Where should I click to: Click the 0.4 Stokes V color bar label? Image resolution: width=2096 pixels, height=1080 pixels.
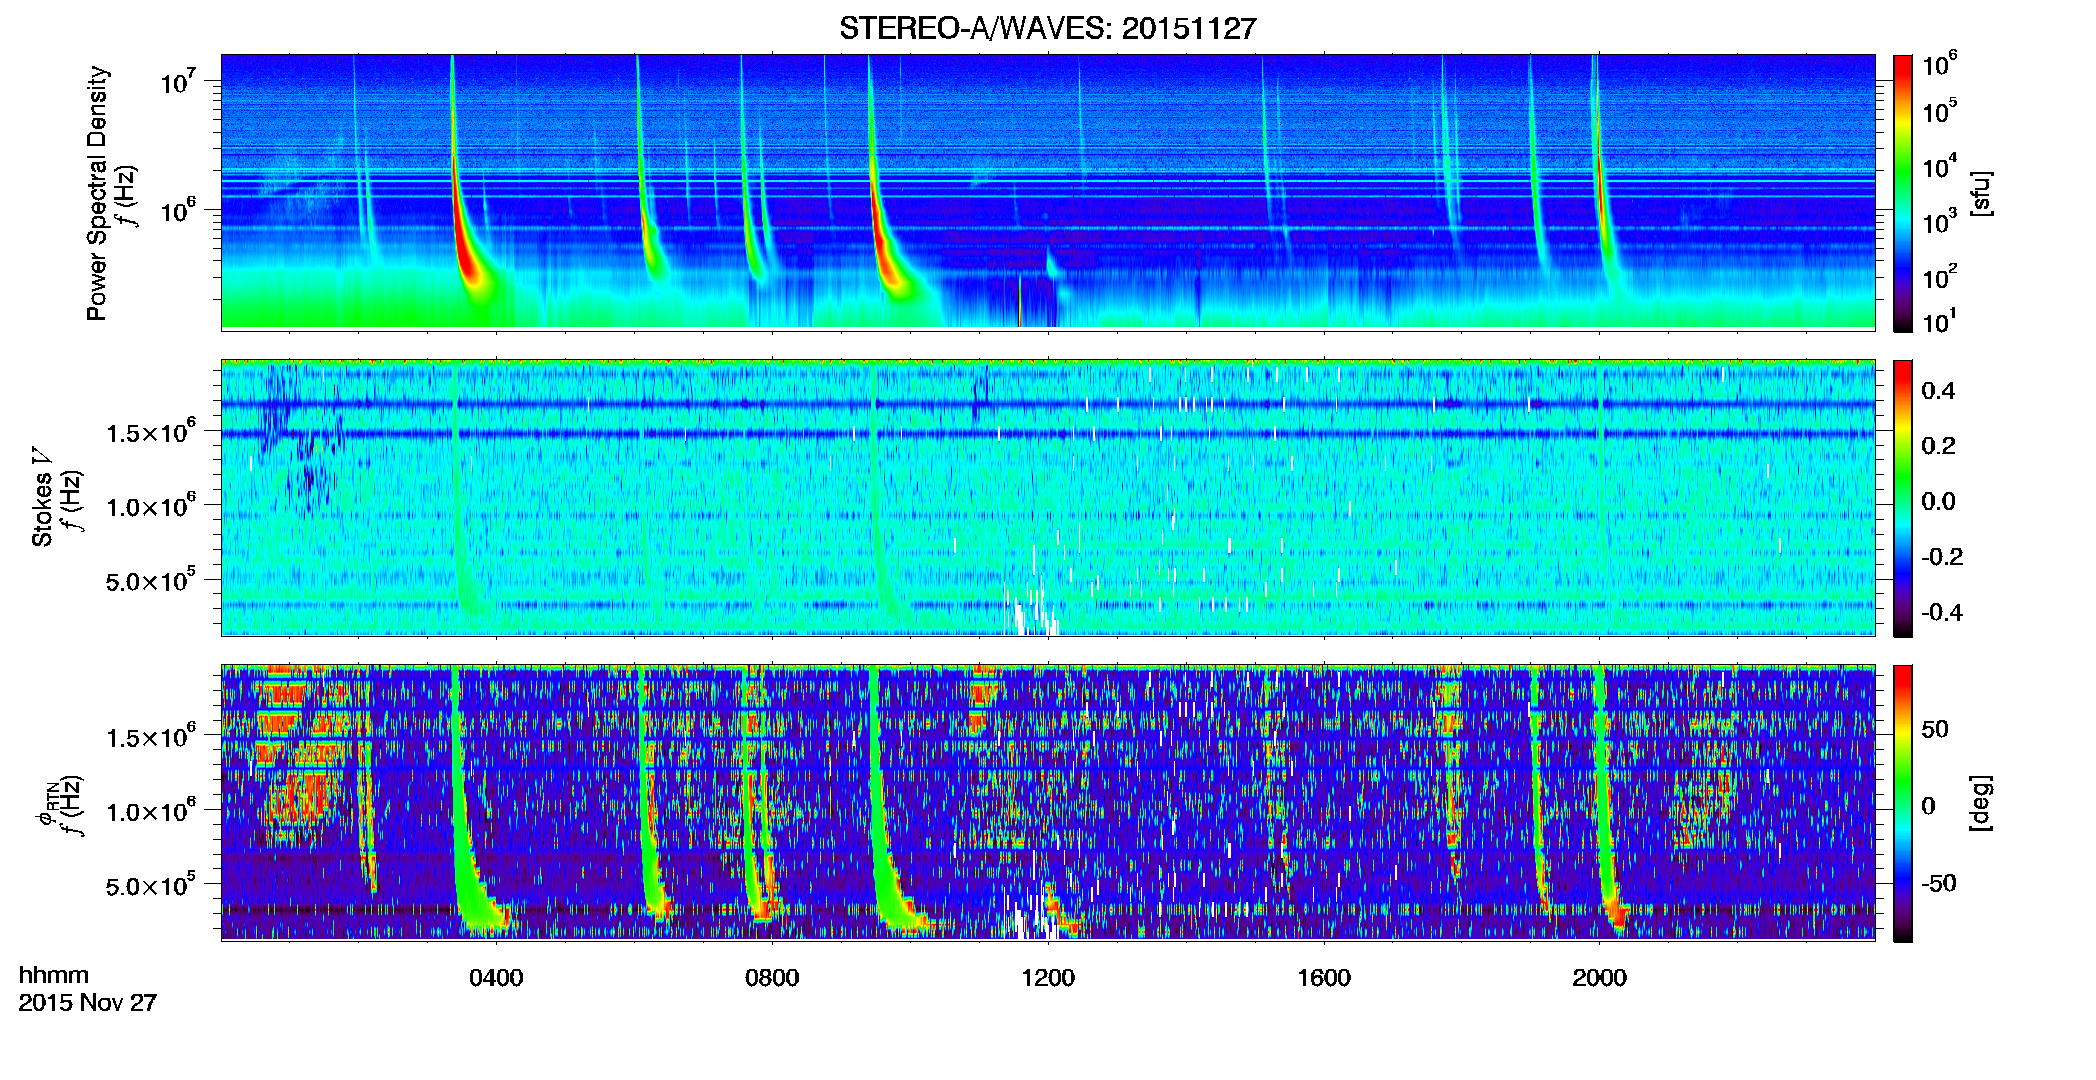(1938, 390)
